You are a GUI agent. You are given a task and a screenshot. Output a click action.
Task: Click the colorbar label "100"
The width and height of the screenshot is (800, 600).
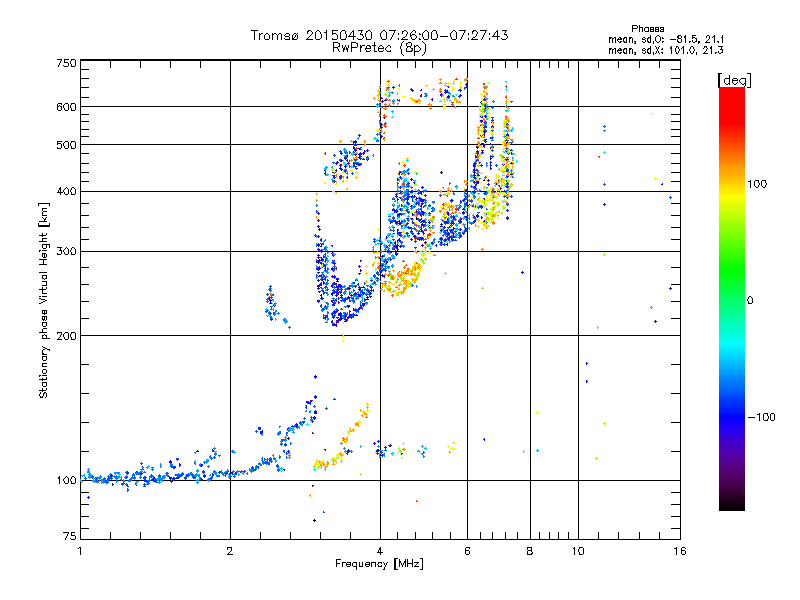[x=757, y=184]
